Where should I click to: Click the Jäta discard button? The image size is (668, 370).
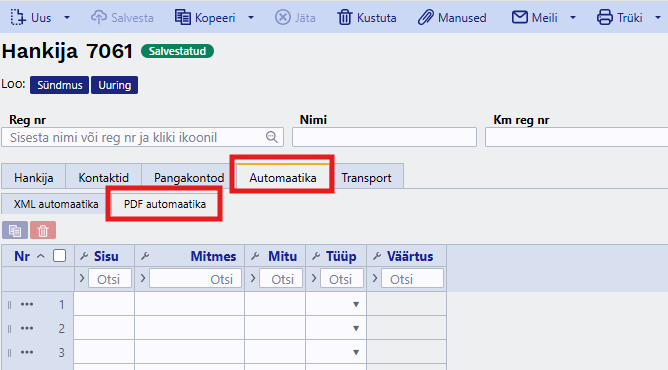[x=295, y=18]
